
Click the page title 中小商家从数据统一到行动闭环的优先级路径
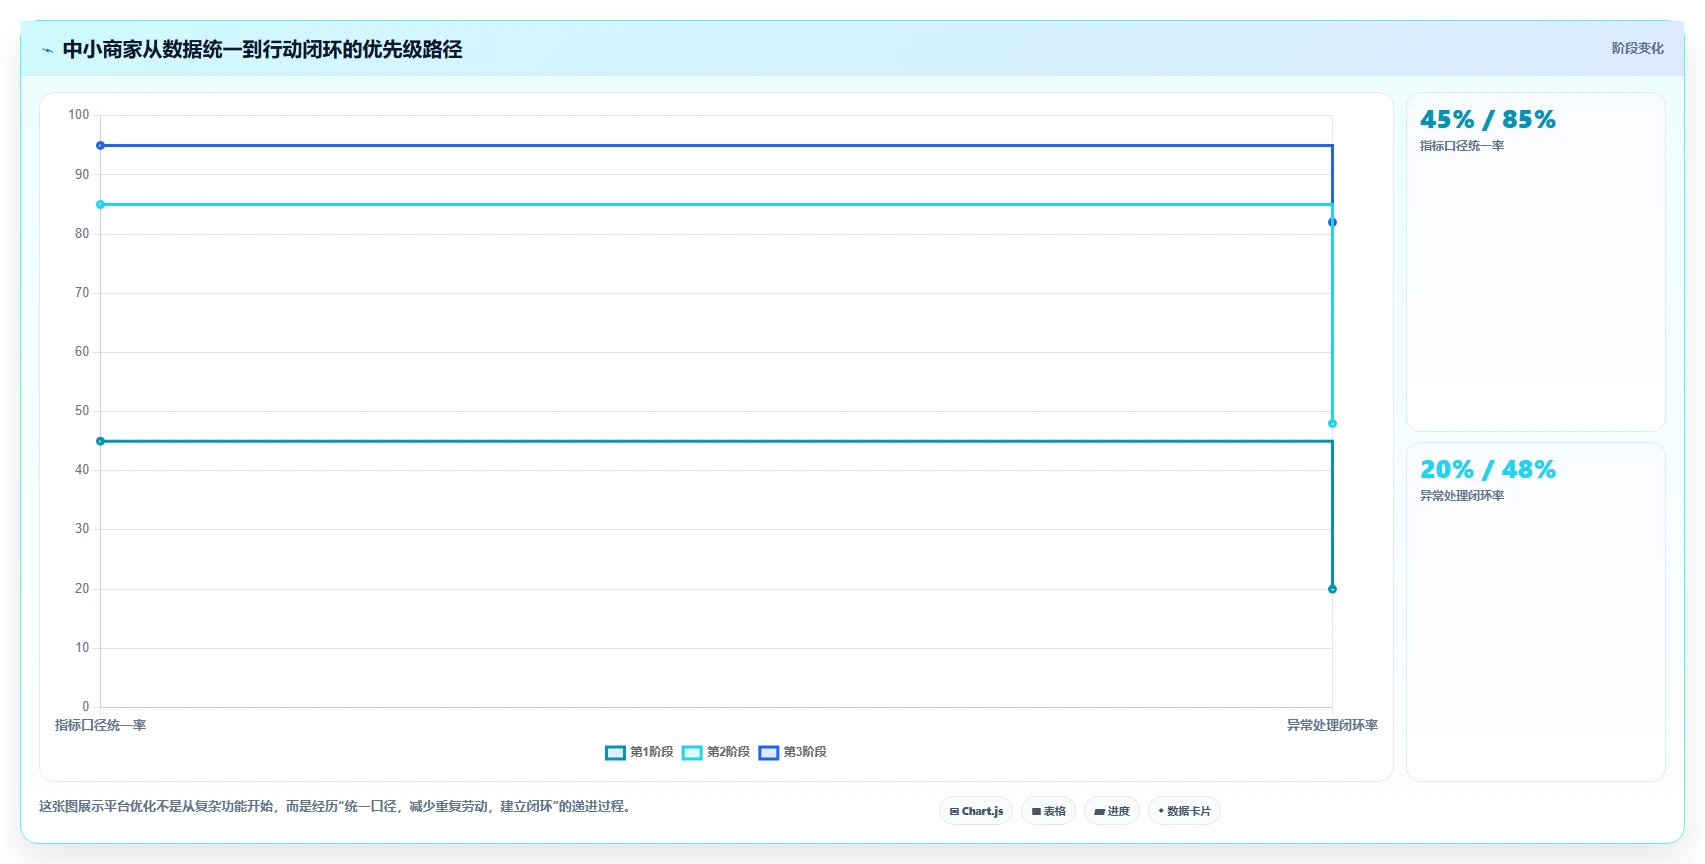[x=262, y=49]
